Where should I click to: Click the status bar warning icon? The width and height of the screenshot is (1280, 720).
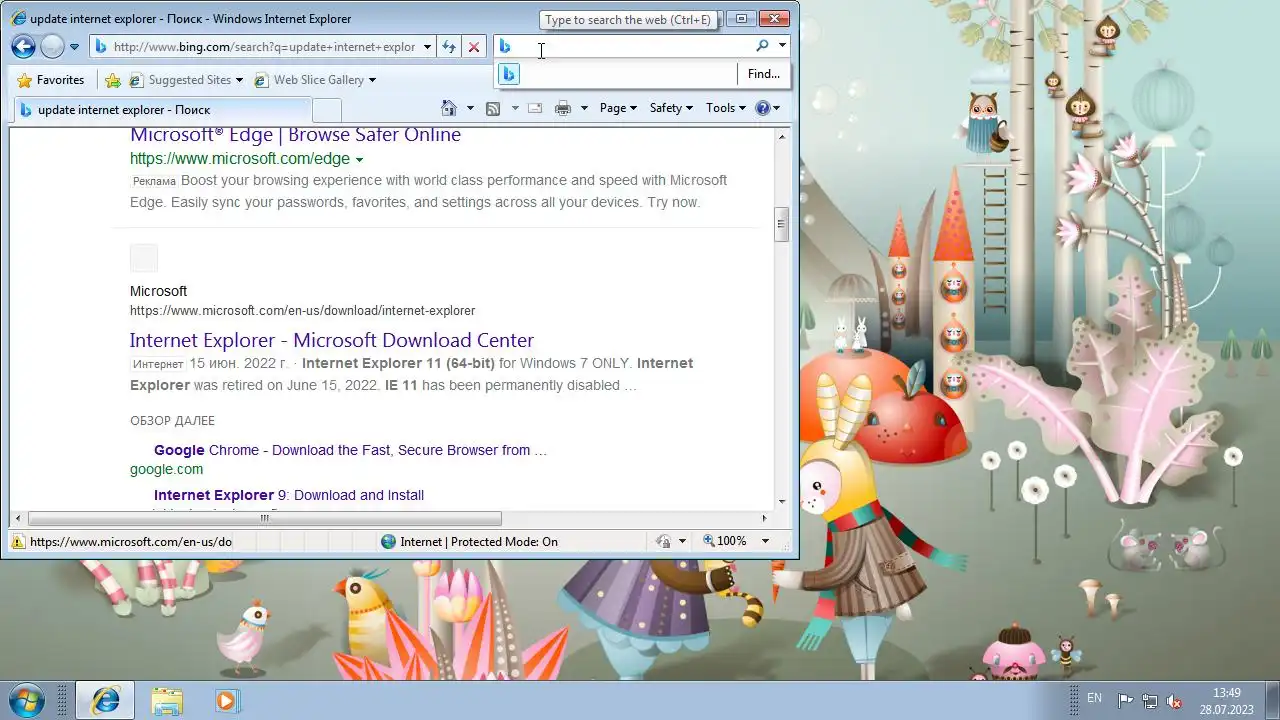18,542
